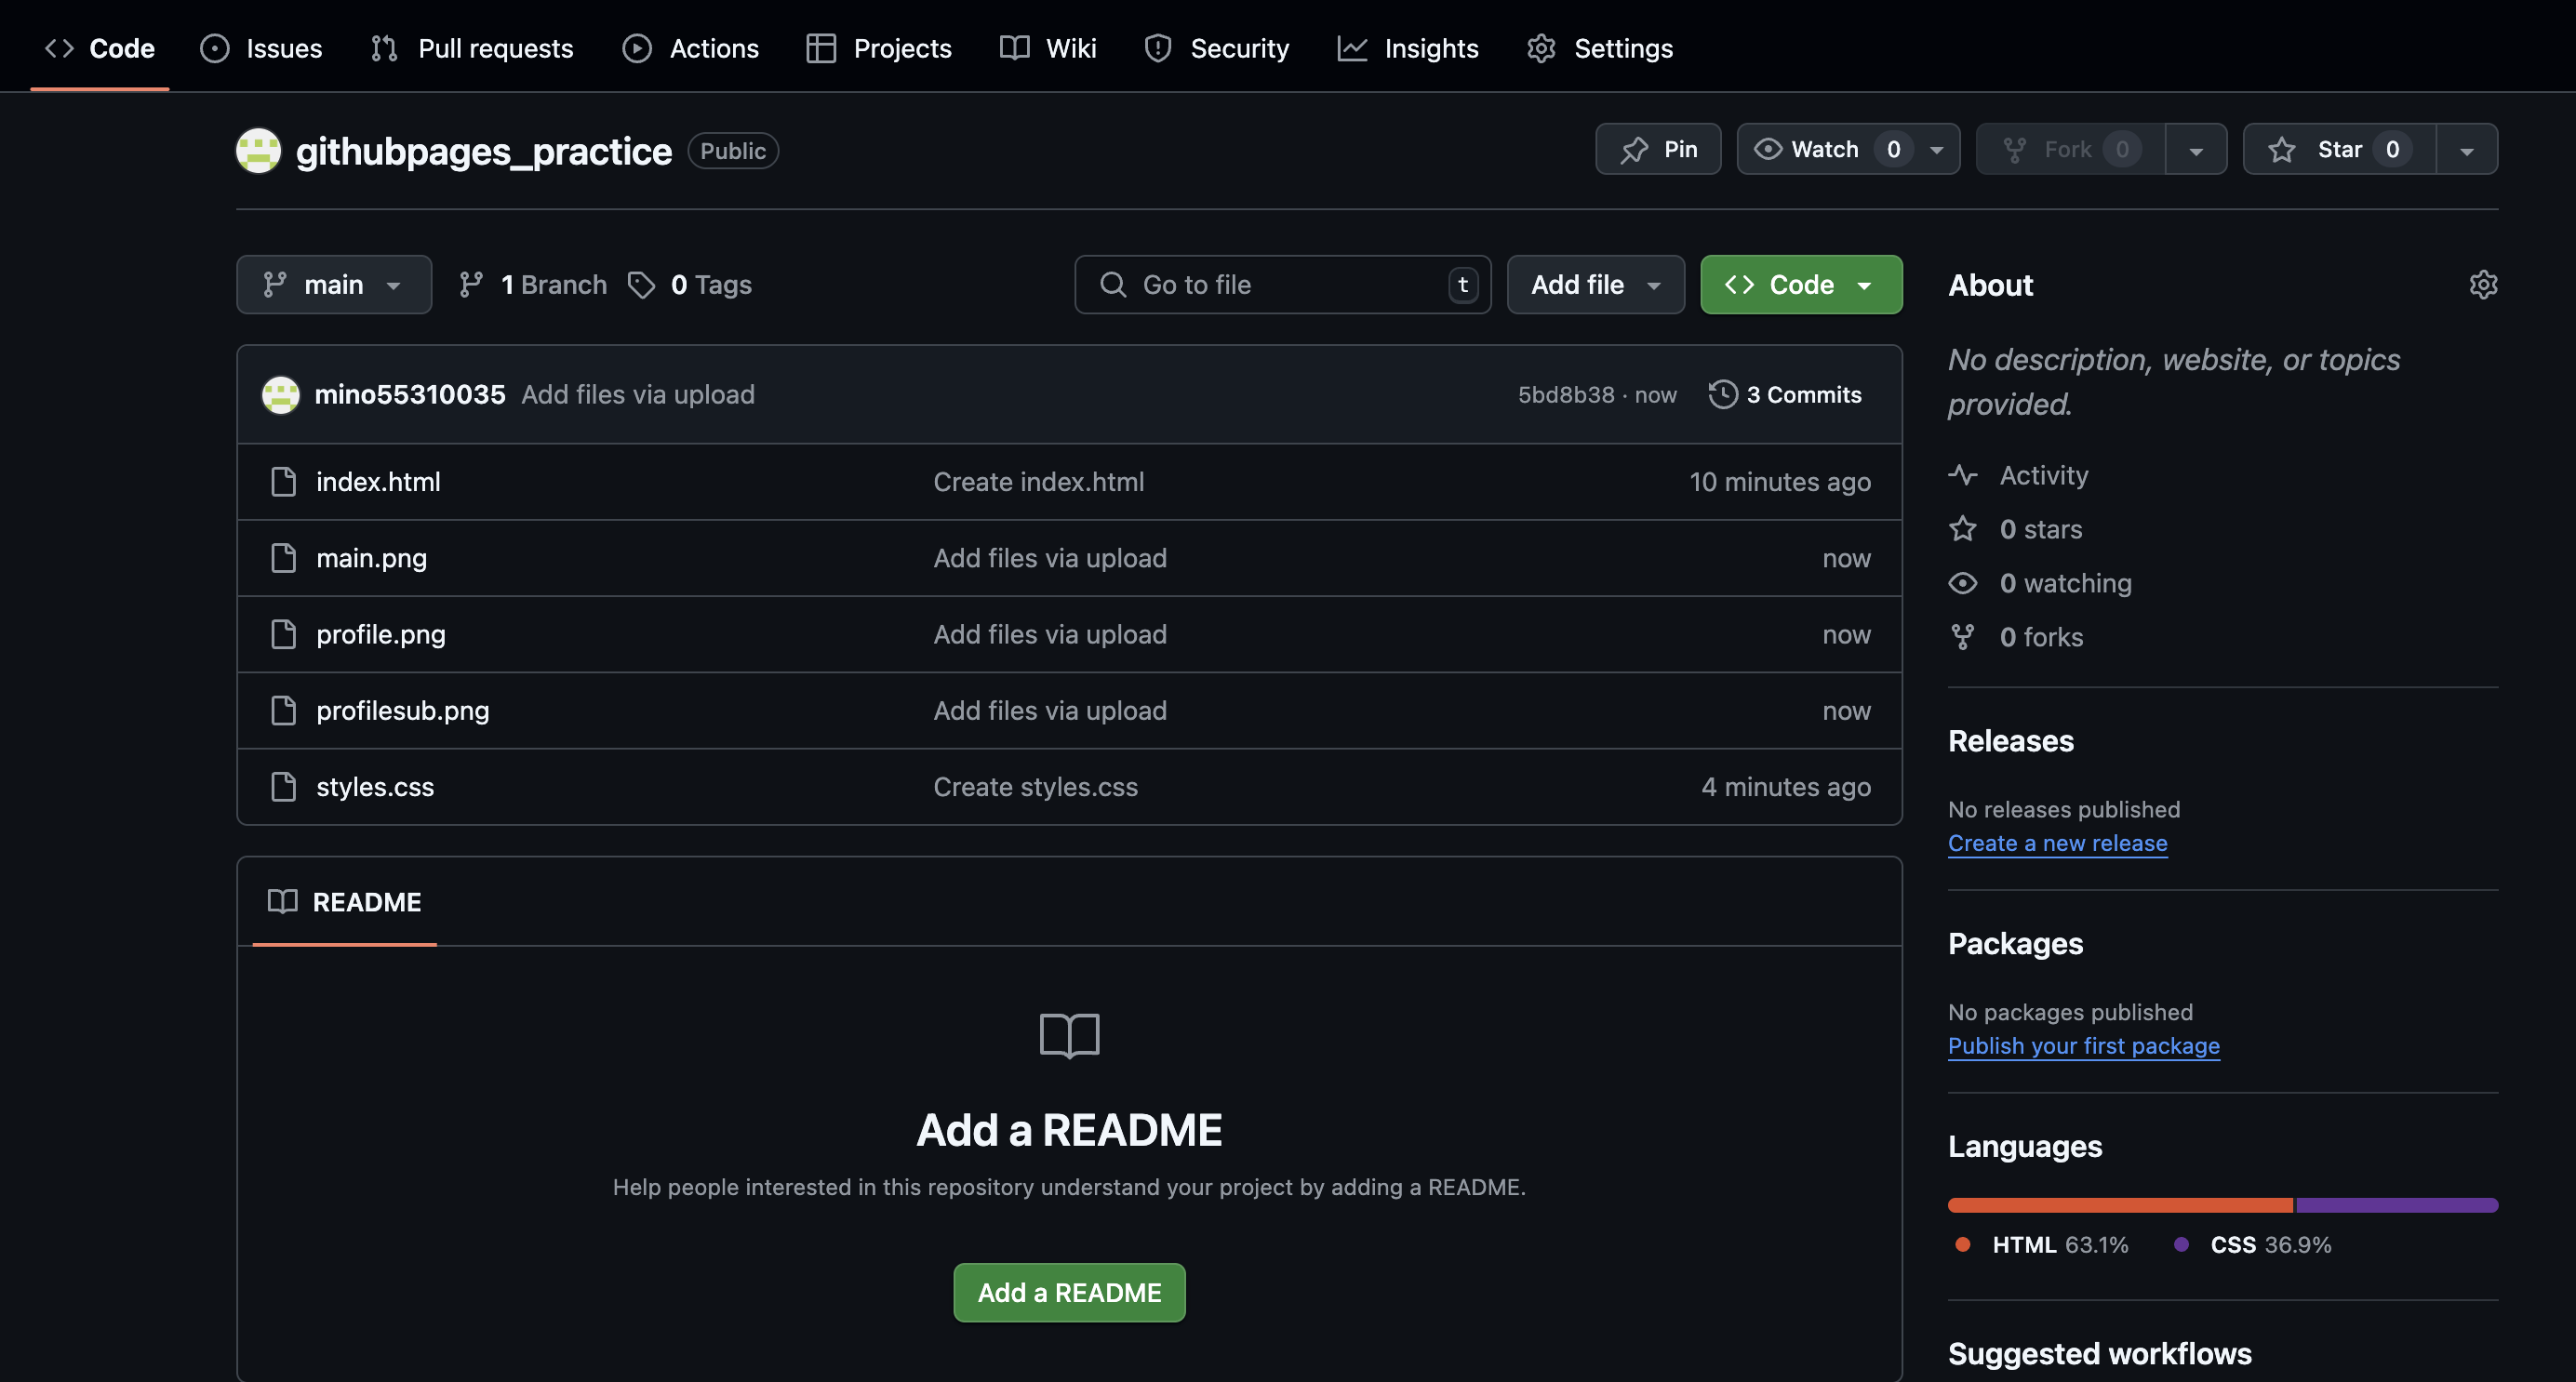Open the Insights graph icon
Viewport: 2576px width, 1382px height.
click(x=1352, y=47)
